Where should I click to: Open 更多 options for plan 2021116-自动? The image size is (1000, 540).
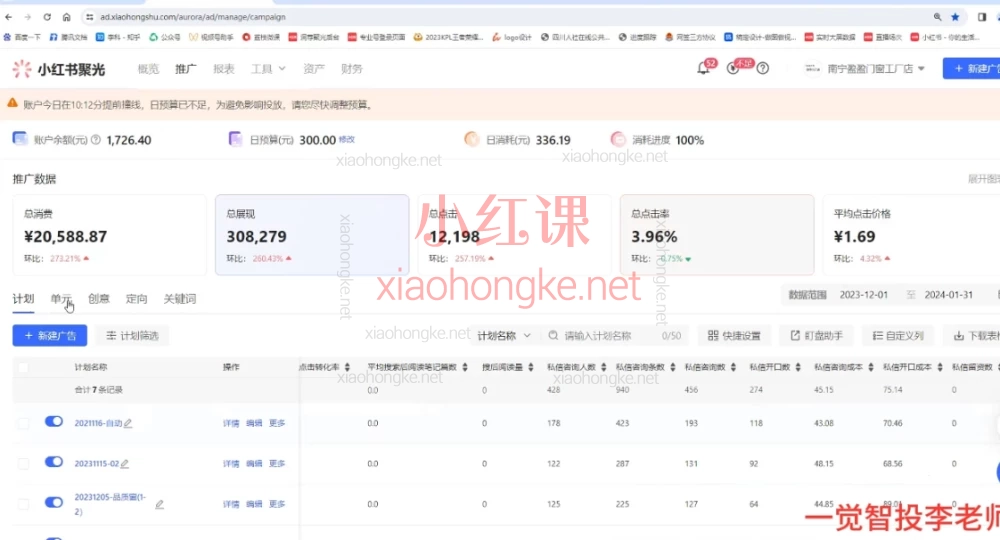tap(277, 423)
